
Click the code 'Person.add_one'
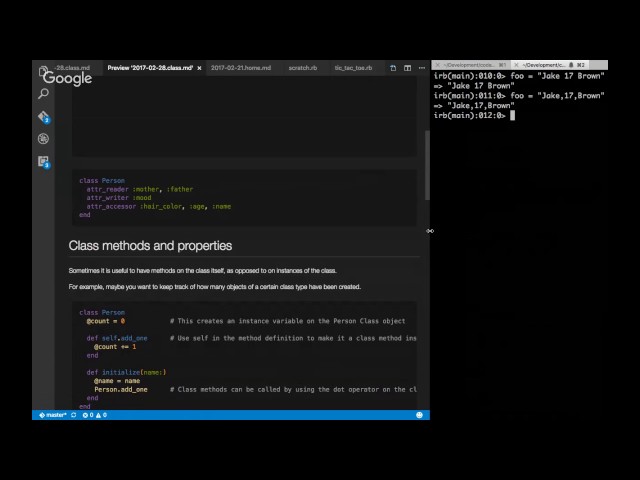click(x=121, y=389)
